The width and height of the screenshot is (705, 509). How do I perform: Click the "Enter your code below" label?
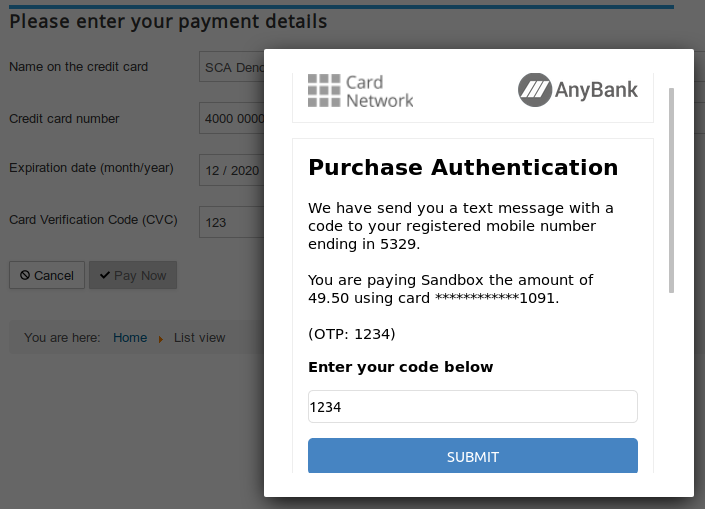pos(401,367)
